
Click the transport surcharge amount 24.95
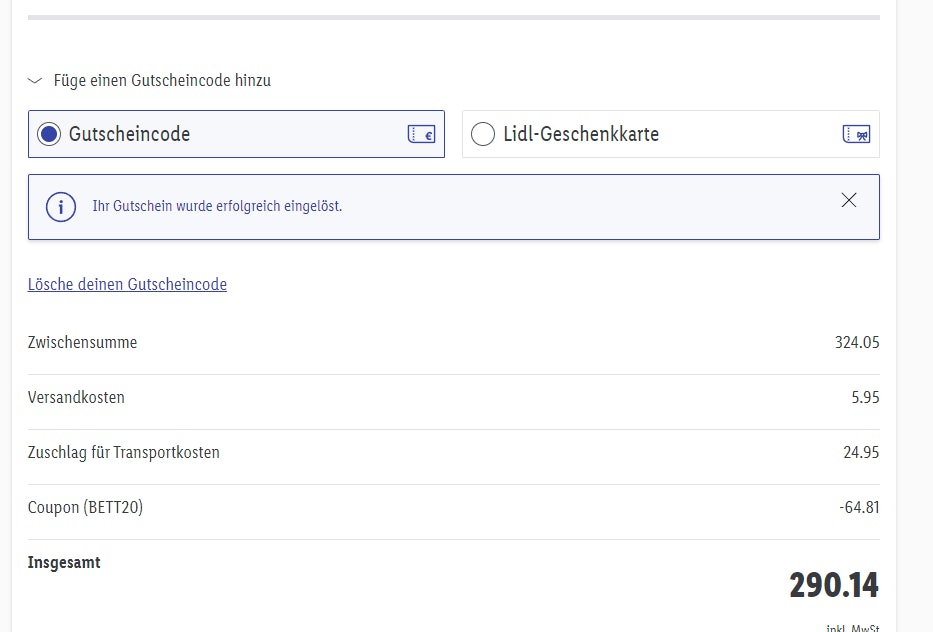click(x=861, y=453)
